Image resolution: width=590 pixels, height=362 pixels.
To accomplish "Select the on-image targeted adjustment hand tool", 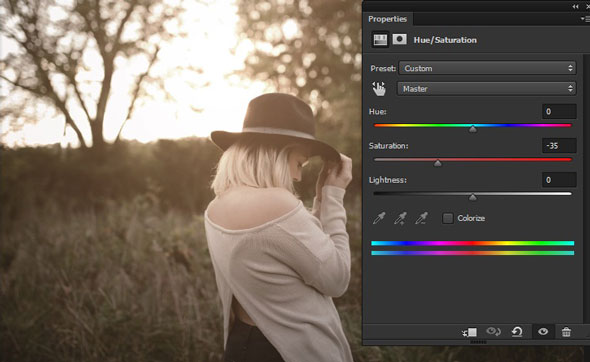I will coord(379,89).
